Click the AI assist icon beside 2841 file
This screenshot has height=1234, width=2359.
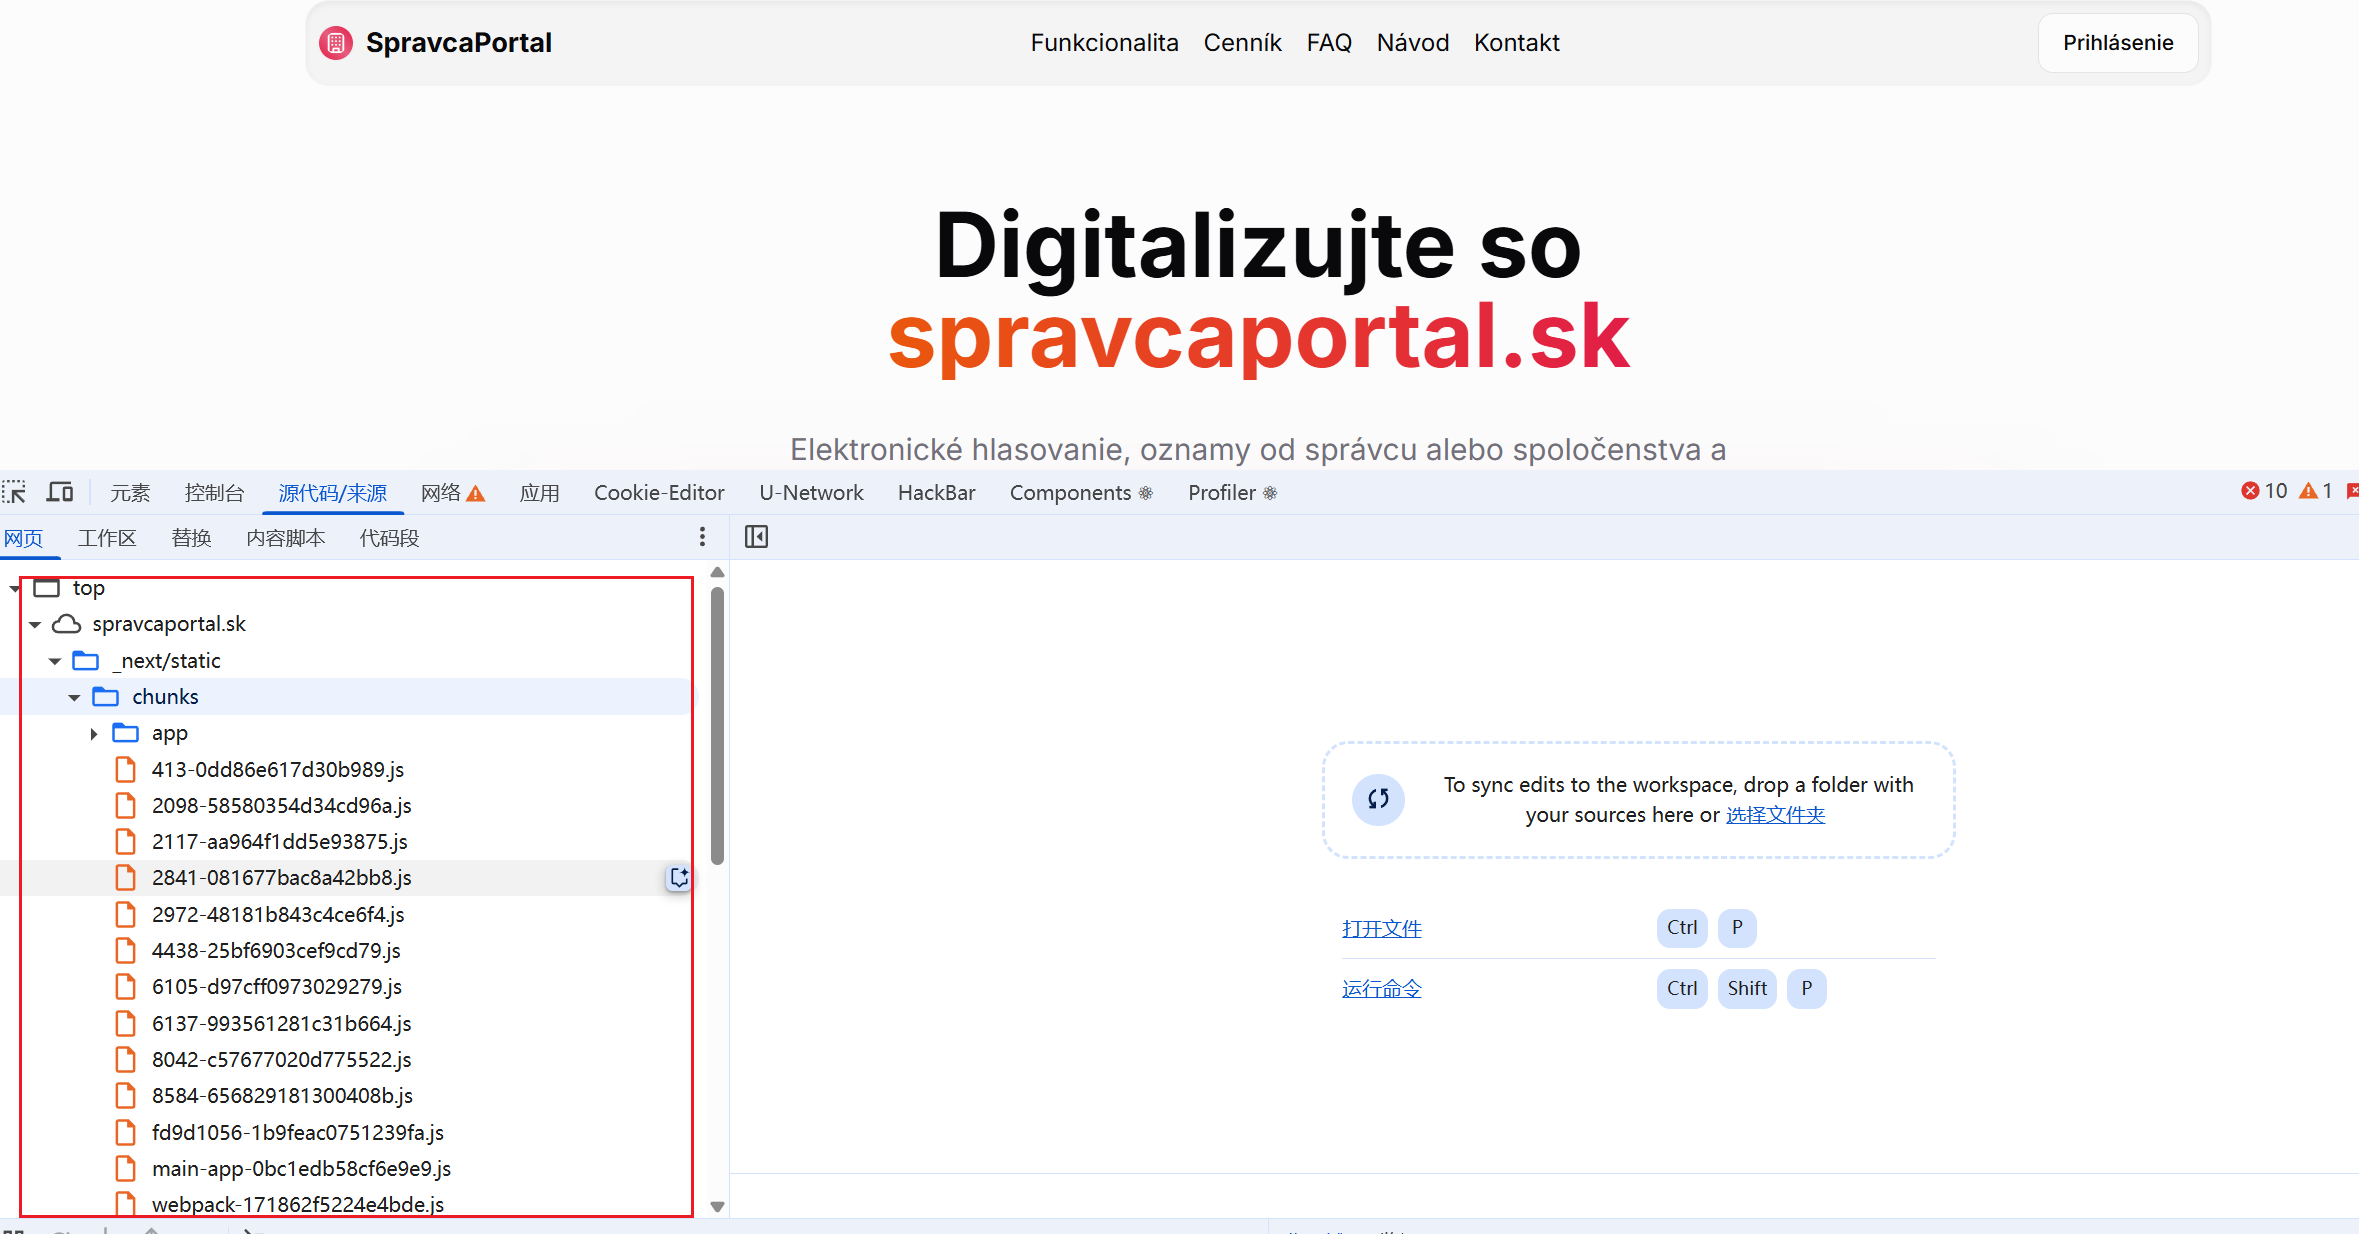[x=679, y=878]
